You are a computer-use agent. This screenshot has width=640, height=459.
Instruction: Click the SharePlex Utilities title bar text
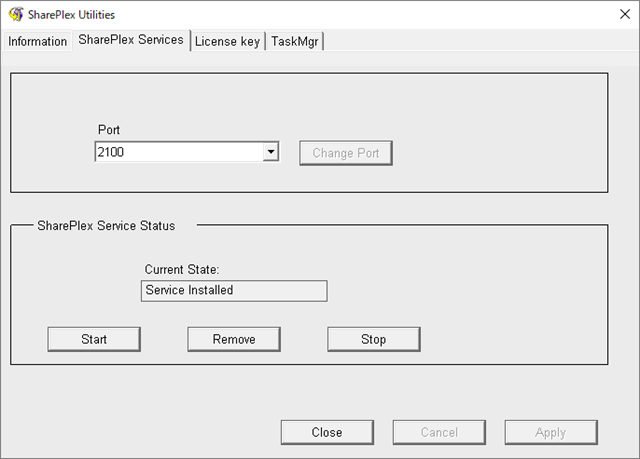[x=72, y=15]
